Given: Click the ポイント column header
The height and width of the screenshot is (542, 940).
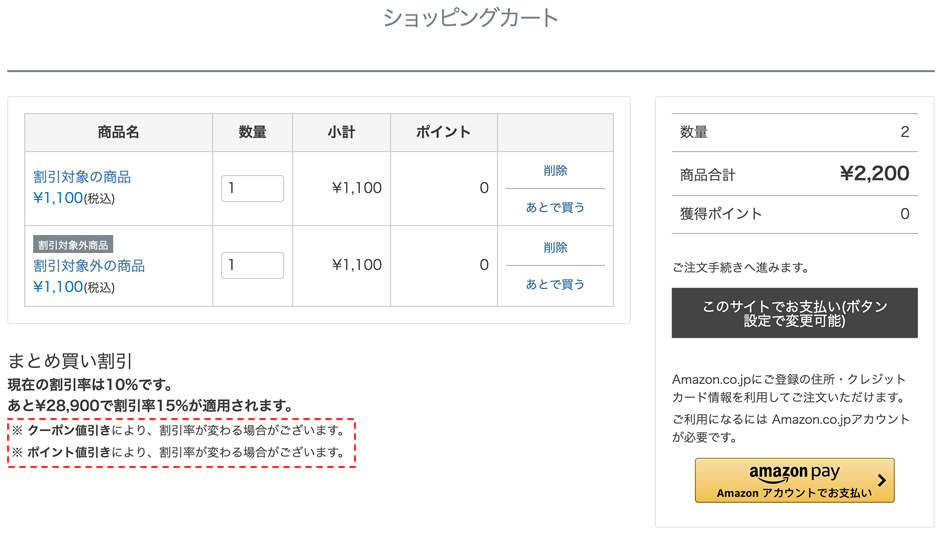Looking at the screenshot, I should [x=444, y=132].
